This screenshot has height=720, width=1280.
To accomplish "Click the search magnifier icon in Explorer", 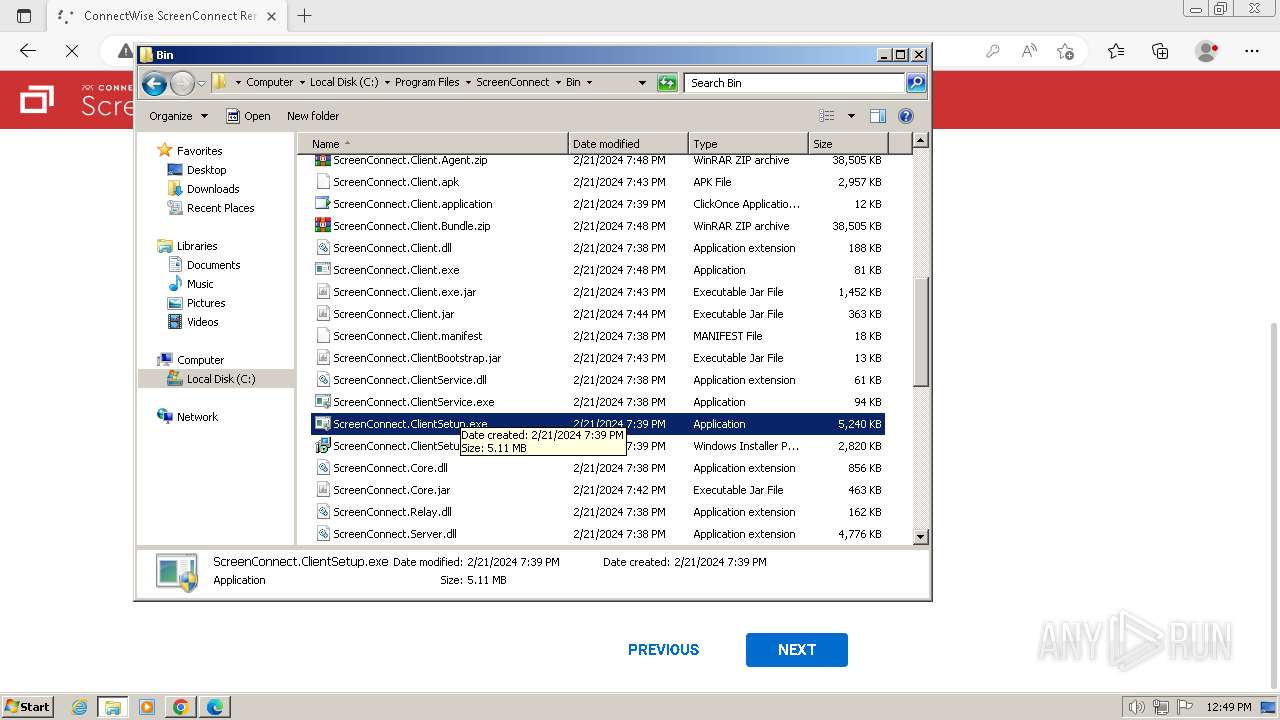I will tap(916, 83).
